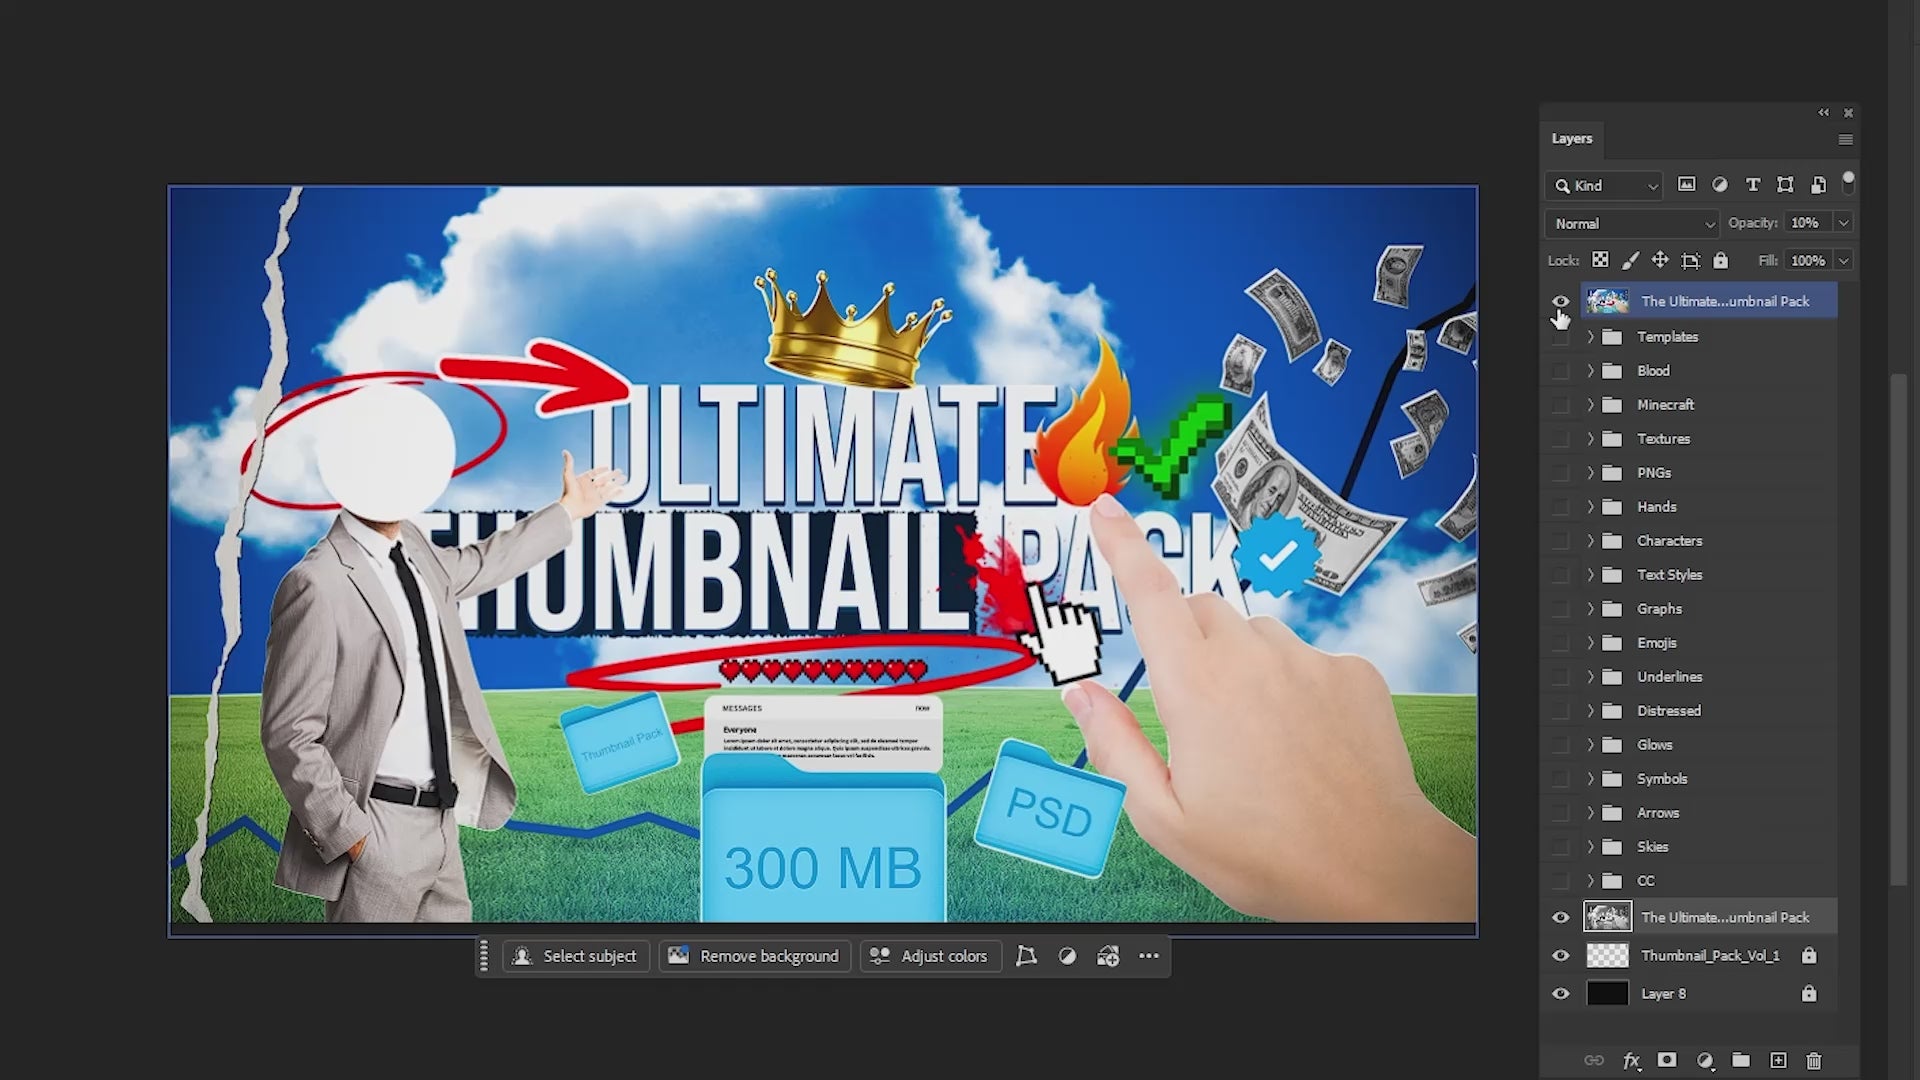This screenshot has width=1920, height=1080.
Task: Open the Opacity slider dropdown arrow
Action: [x=1843, y=223]
